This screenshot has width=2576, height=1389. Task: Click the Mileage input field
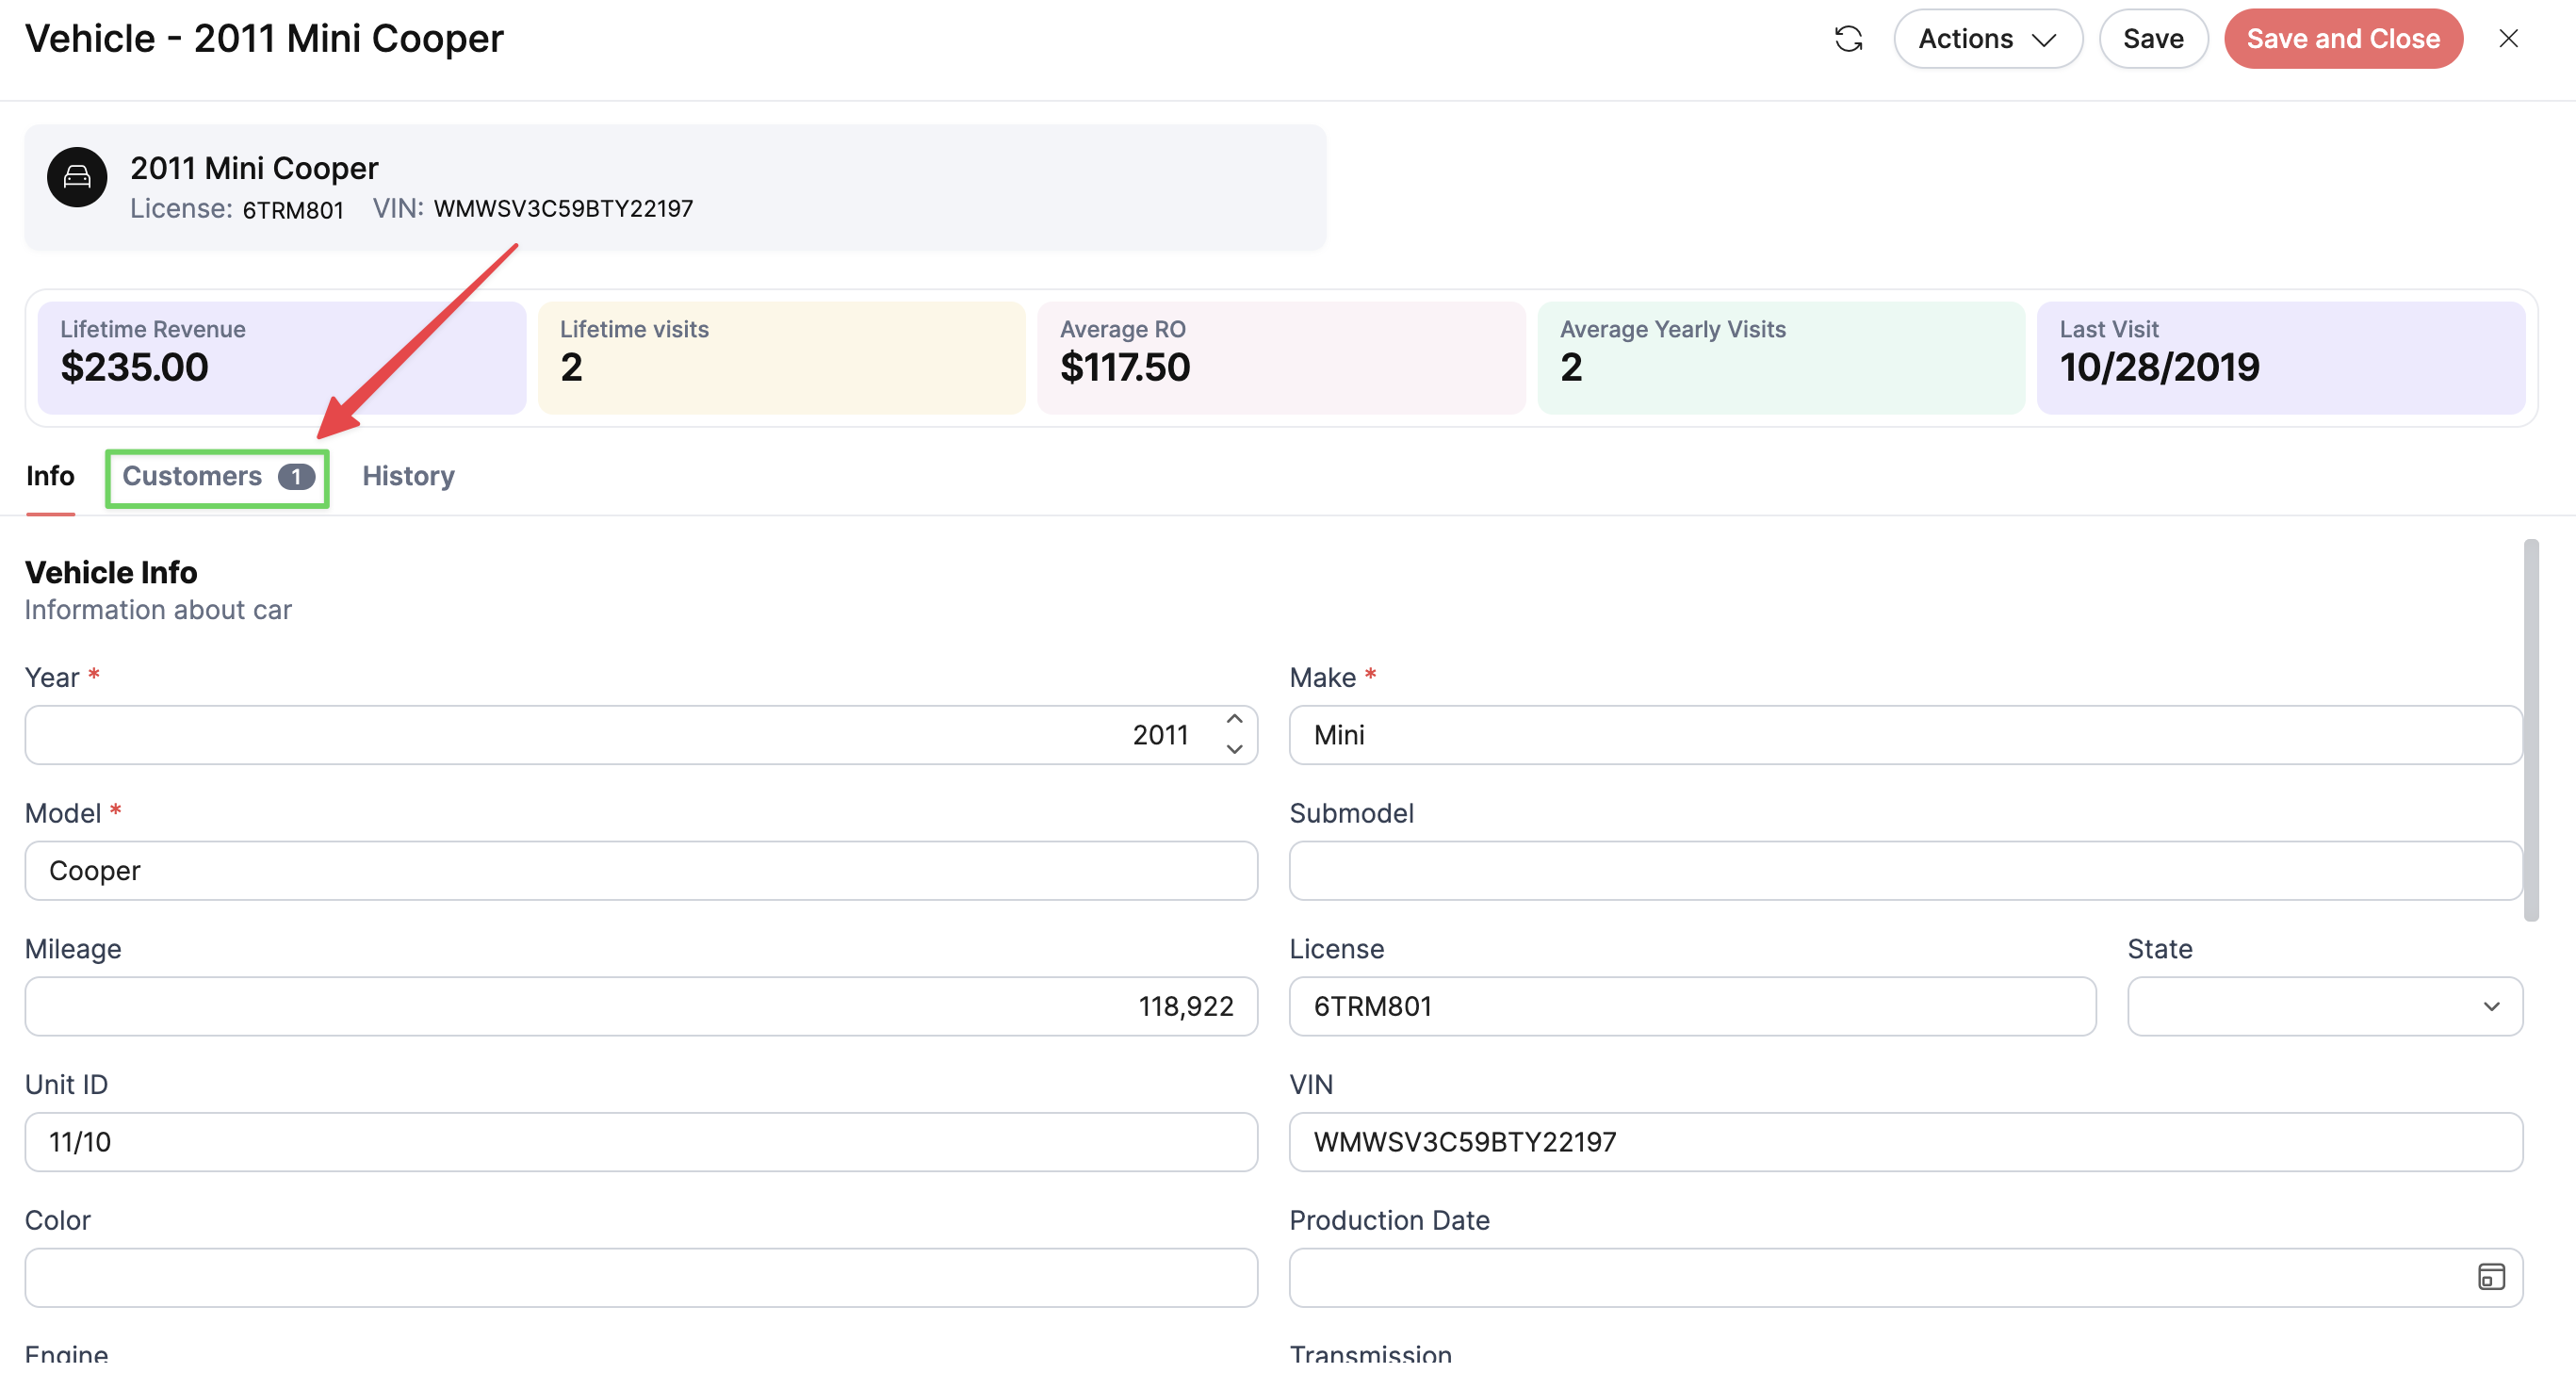click(x=641, y=1006)
